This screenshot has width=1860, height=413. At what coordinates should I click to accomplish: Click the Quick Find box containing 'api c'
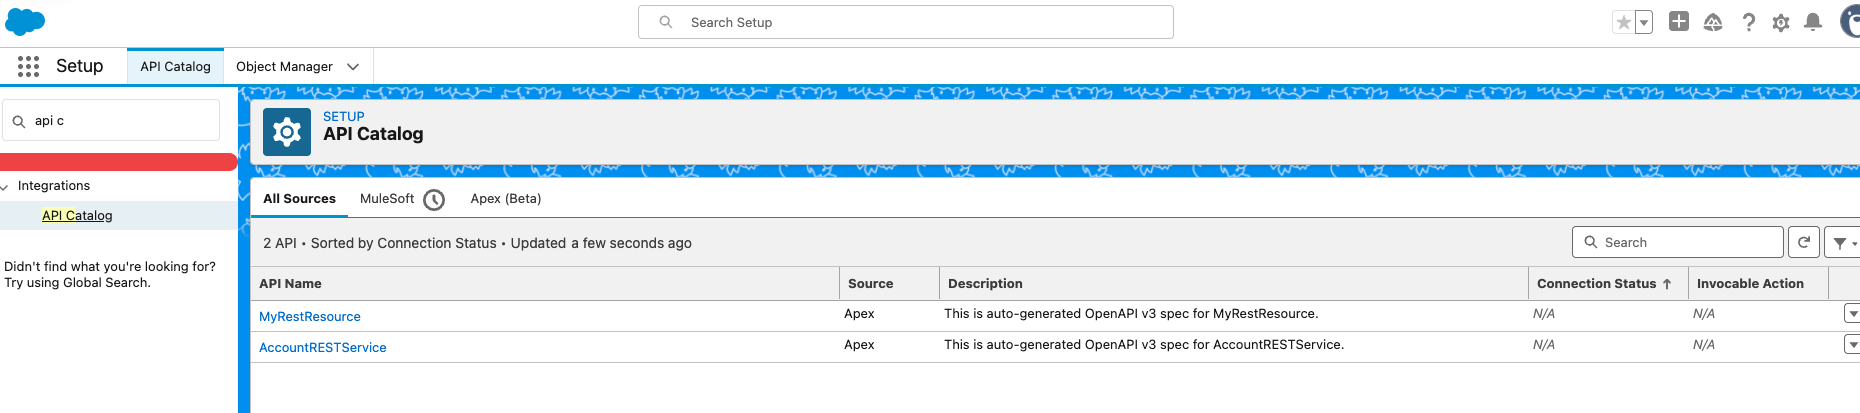111,120
